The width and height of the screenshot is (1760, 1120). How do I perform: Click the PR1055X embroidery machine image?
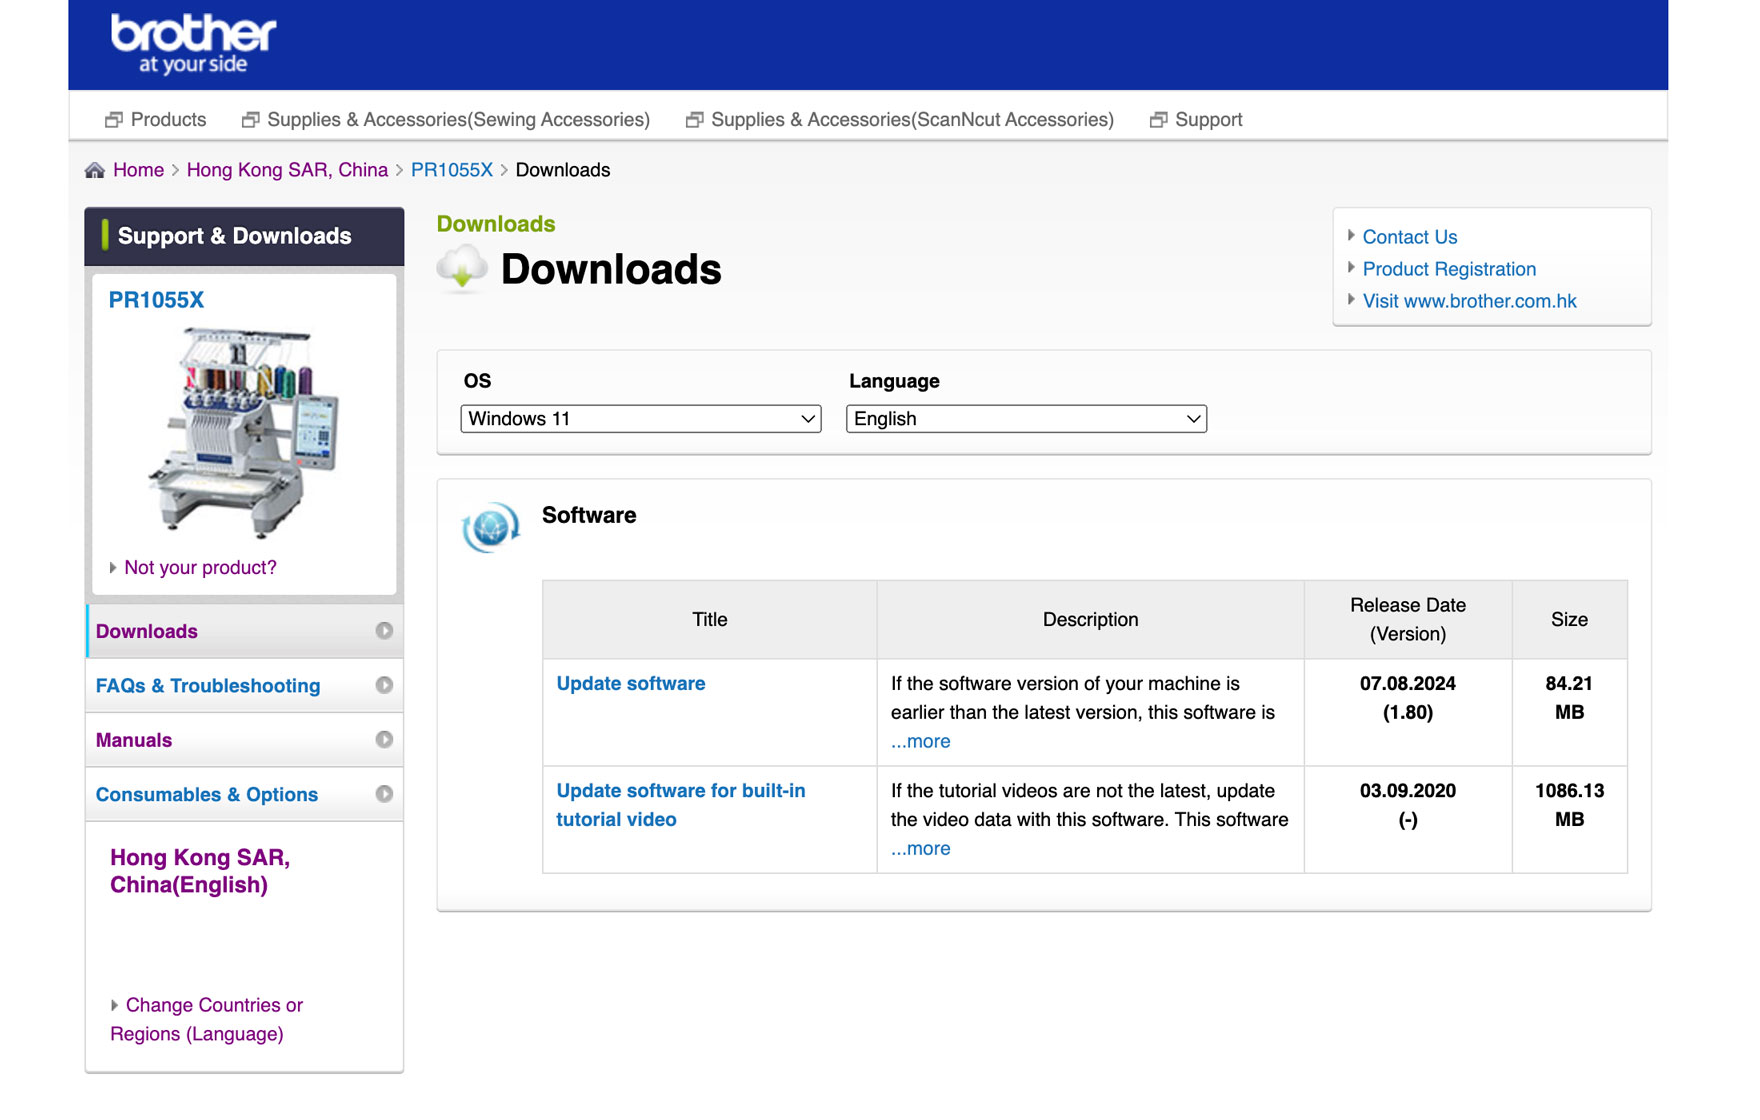(244, 433)
